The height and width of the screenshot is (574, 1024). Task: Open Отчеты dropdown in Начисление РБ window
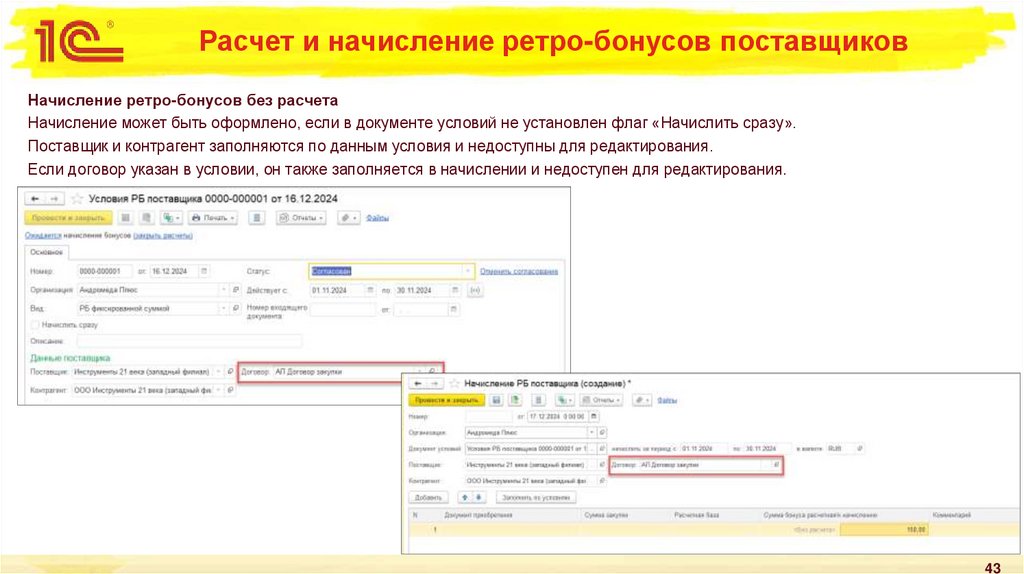click(x=601, y=400)
